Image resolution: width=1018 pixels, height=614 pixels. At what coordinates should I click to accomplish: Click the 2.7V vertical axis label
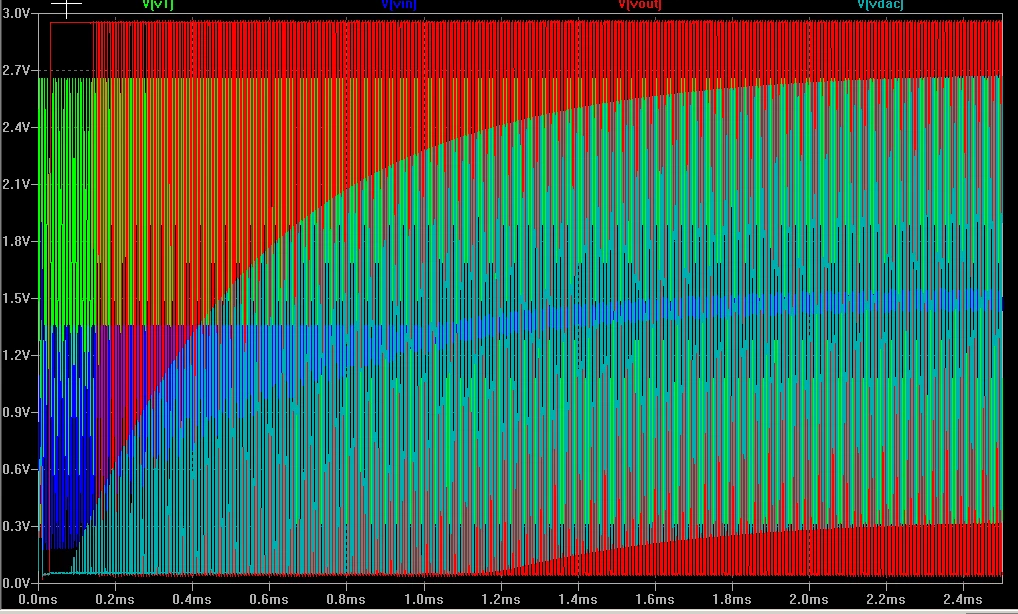click(16, 70)
